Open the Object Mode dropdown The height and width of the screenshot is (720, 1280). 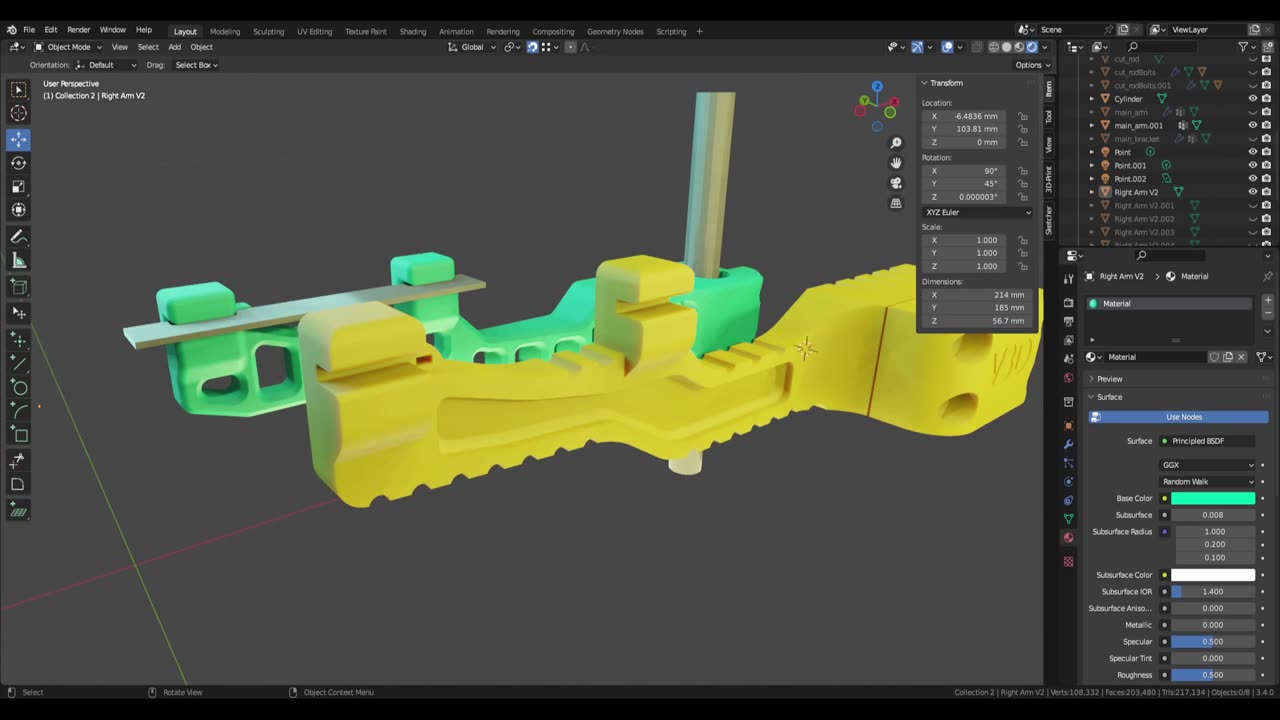click(68, 47)
